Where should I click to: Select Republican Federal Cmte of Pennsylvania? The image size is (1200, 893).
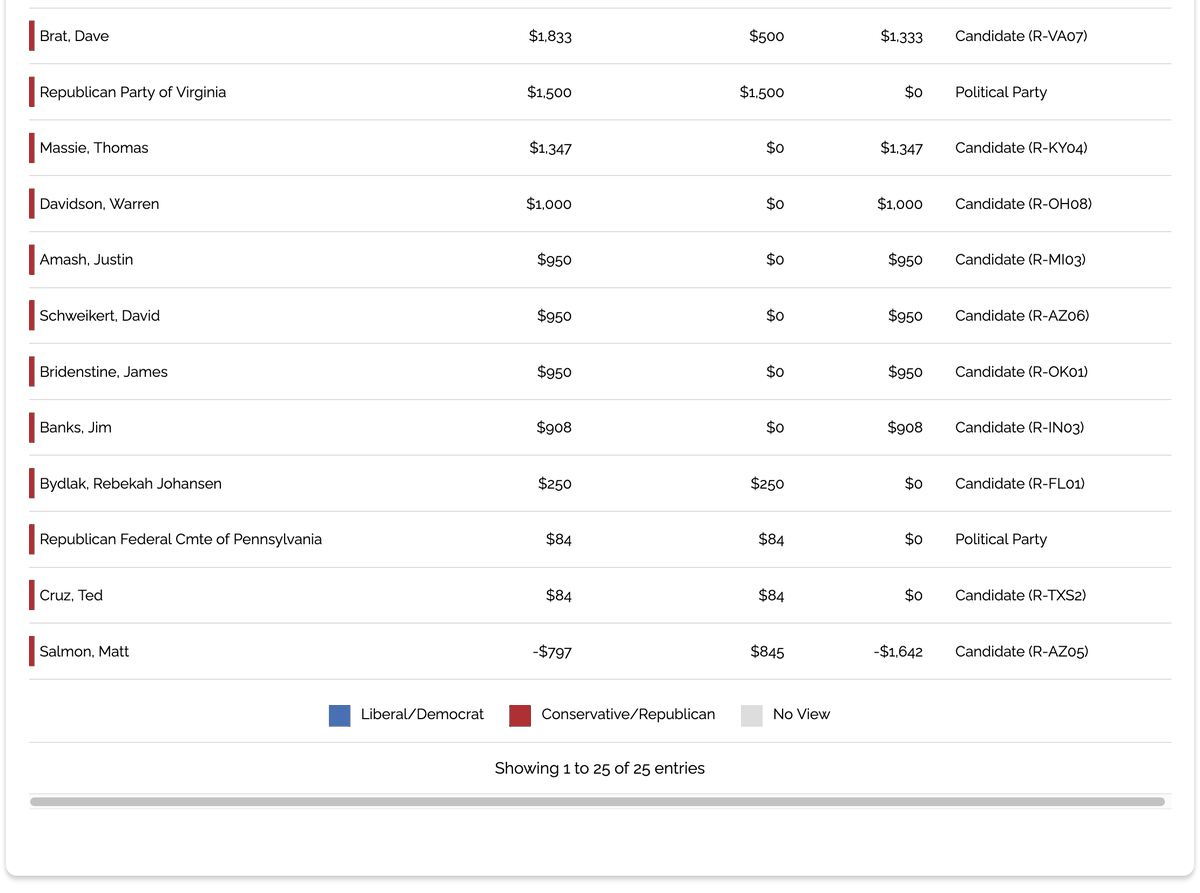point(181,540)
